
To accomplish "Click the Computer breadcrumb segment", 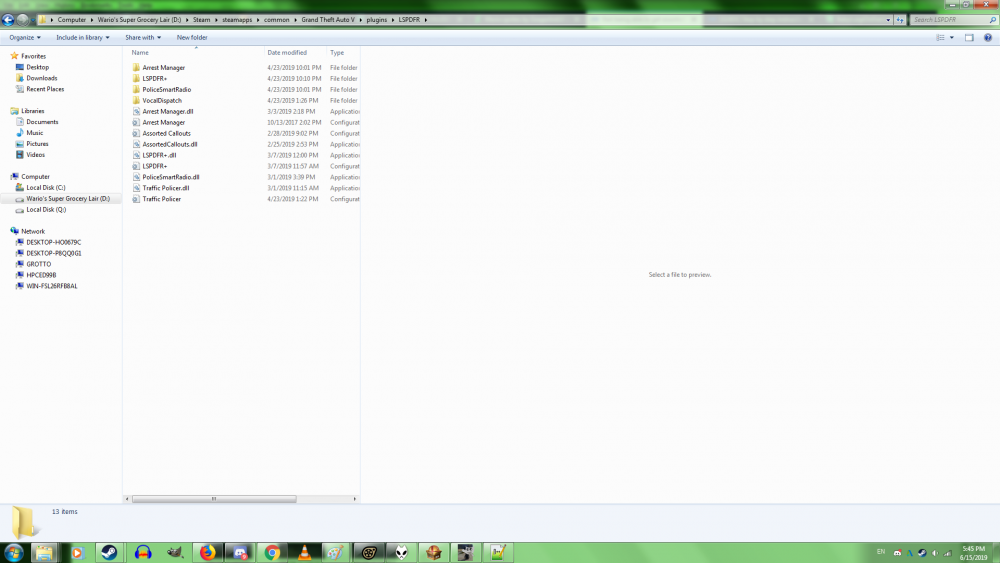I will click(x=71, y=20).
